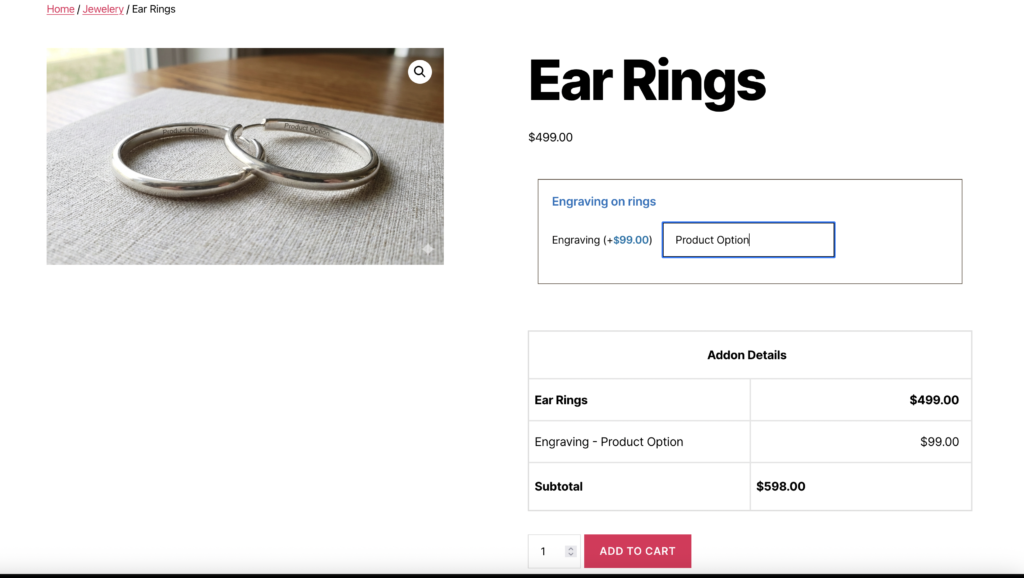Click the Engraving text input field
The width and height of the screenshot is (1024, 578).
(748, 240)
